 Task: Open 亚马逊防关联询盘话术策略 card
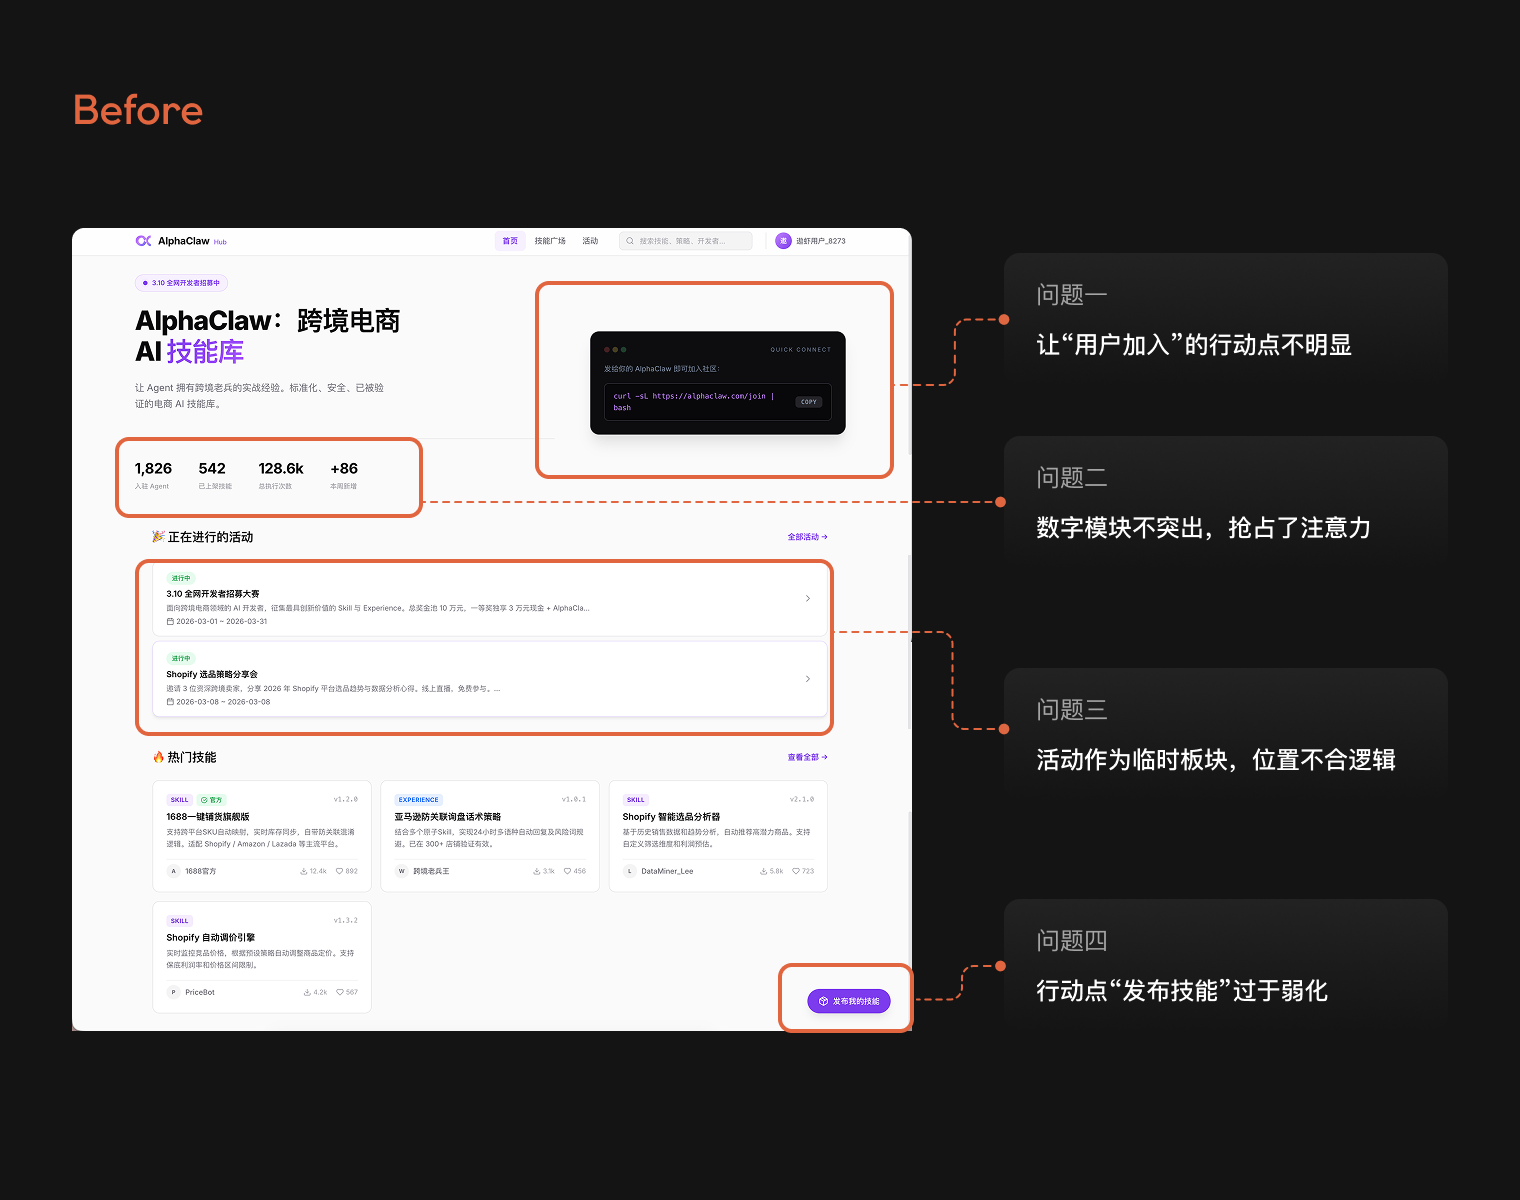coord(490,836)
